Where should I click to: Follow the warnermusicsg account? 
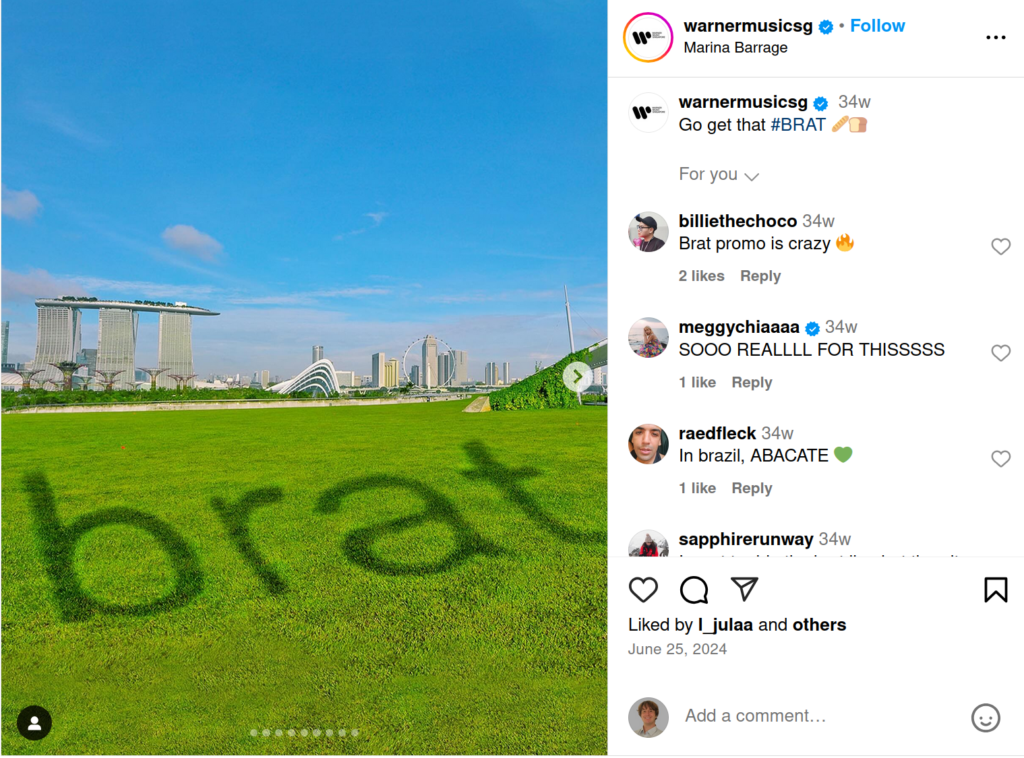pos(877,26)
